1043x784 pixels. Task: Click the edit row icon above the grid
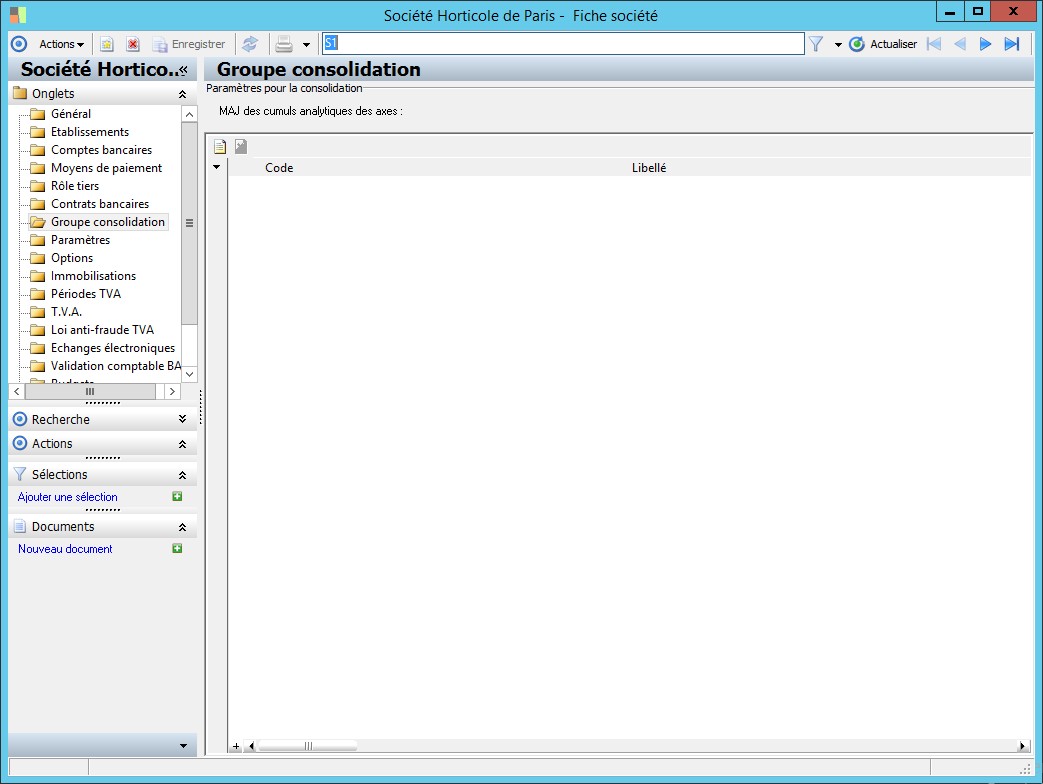pyautogui.click(x=241, y=146)
